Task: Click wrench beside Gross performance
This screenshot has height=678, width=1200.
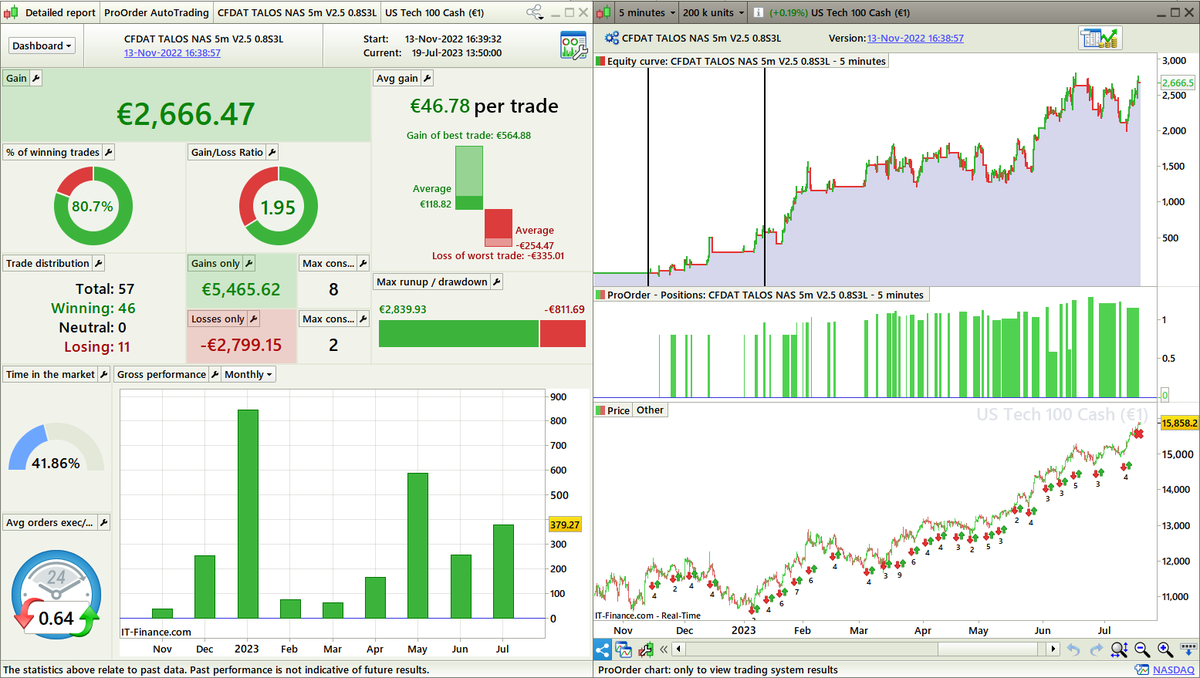Action: [x=214, y=375]
